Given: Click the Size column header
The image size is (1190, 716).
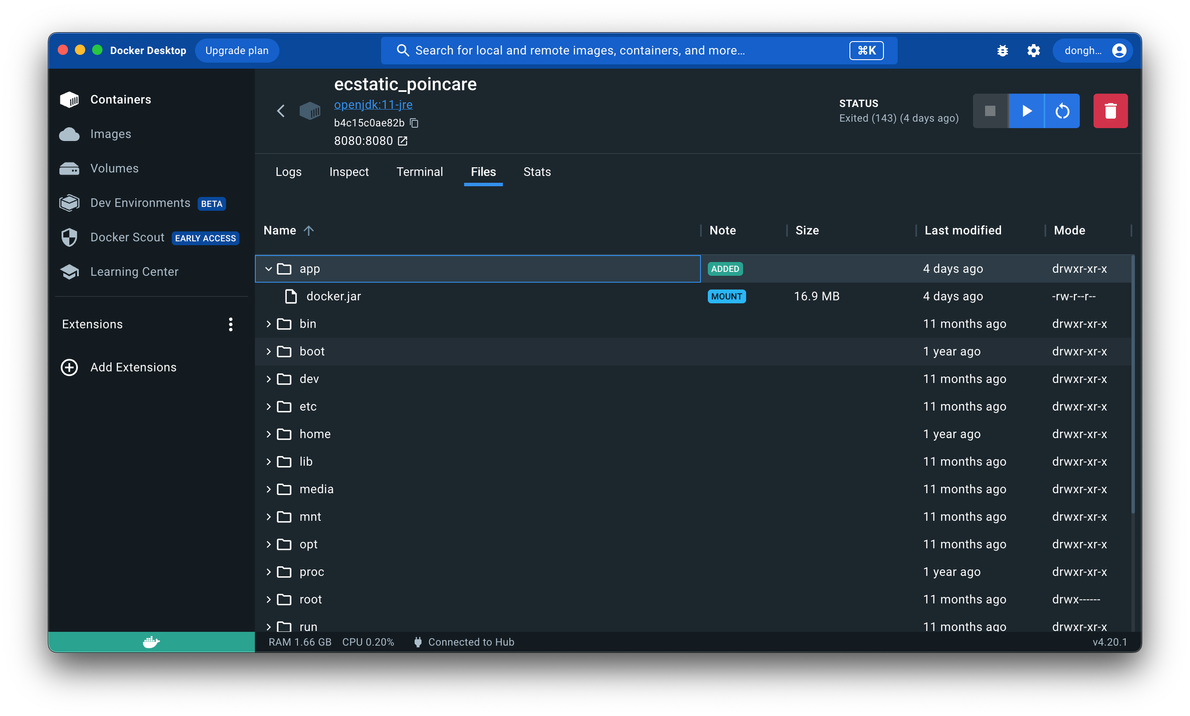Looking at the screenshot, I should [808, 231].
